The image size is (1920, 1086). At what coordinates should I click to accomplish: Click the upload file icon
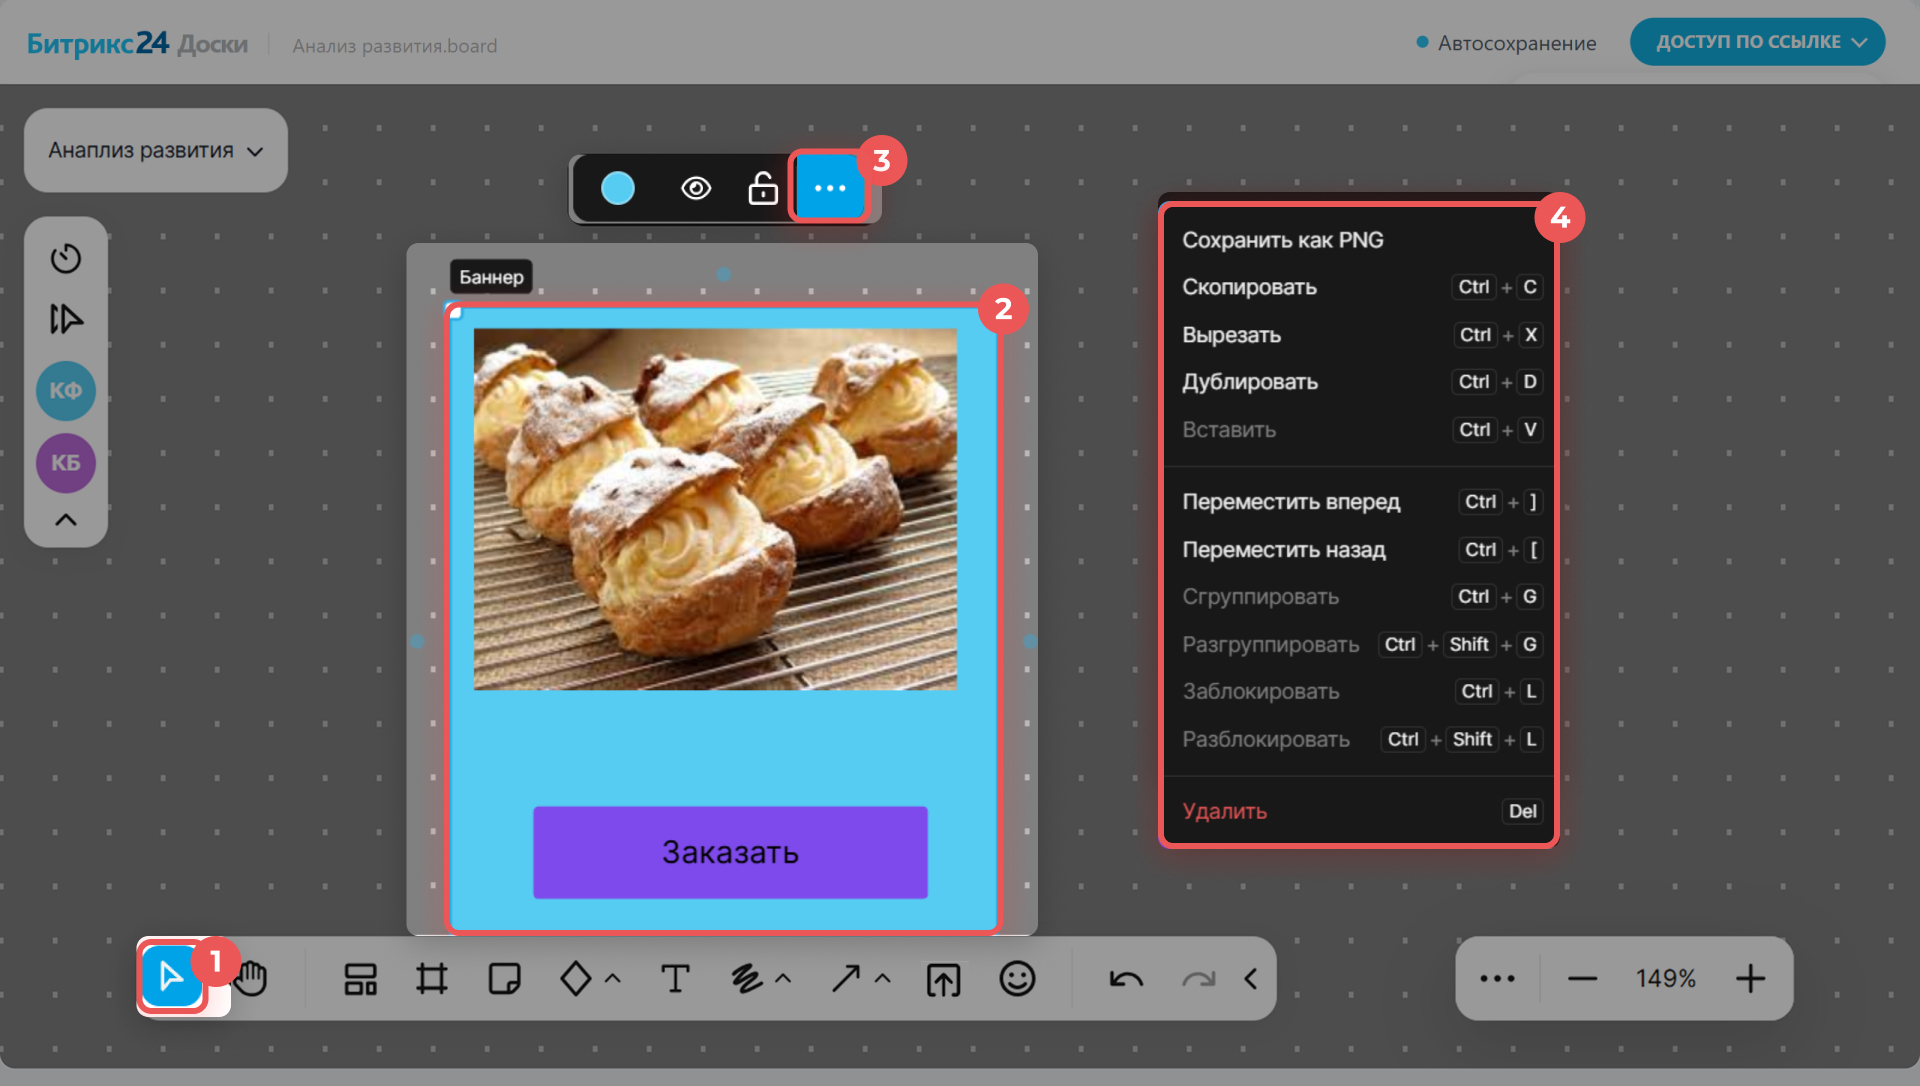coord(943,979)
